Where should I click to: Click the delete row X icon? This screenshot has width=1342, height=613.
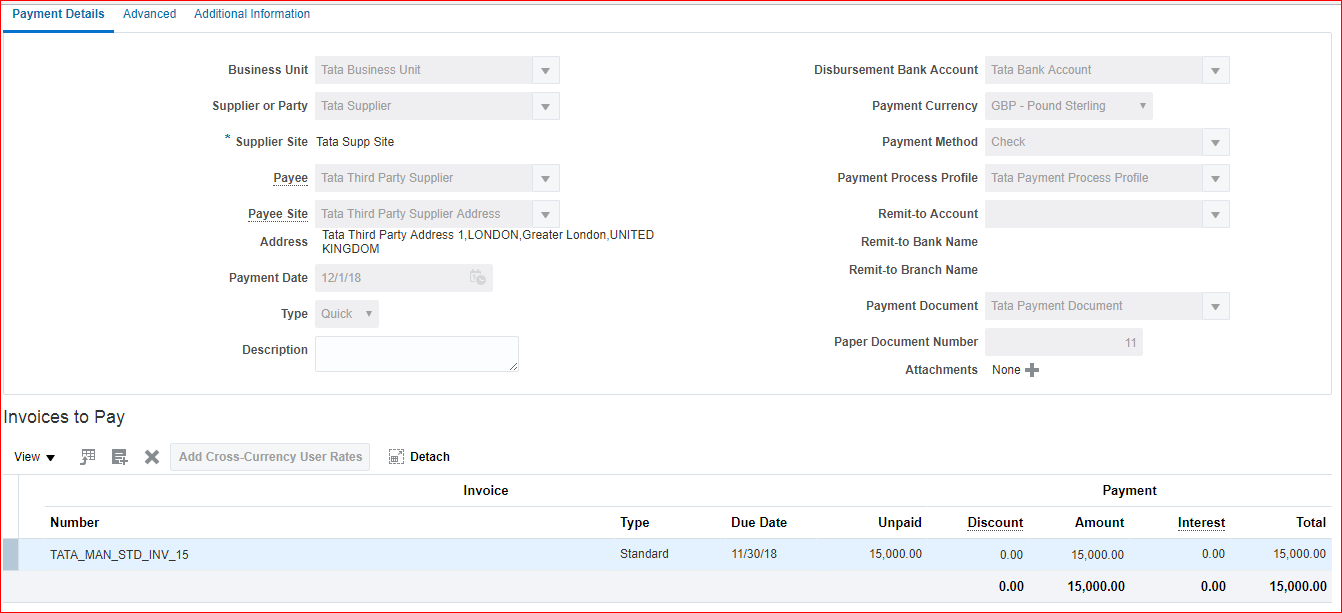point(152,457)
